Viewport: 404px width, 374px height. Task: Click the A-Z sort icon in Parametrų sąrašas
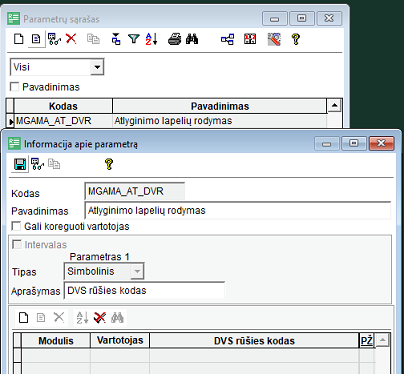click(151, 39)
